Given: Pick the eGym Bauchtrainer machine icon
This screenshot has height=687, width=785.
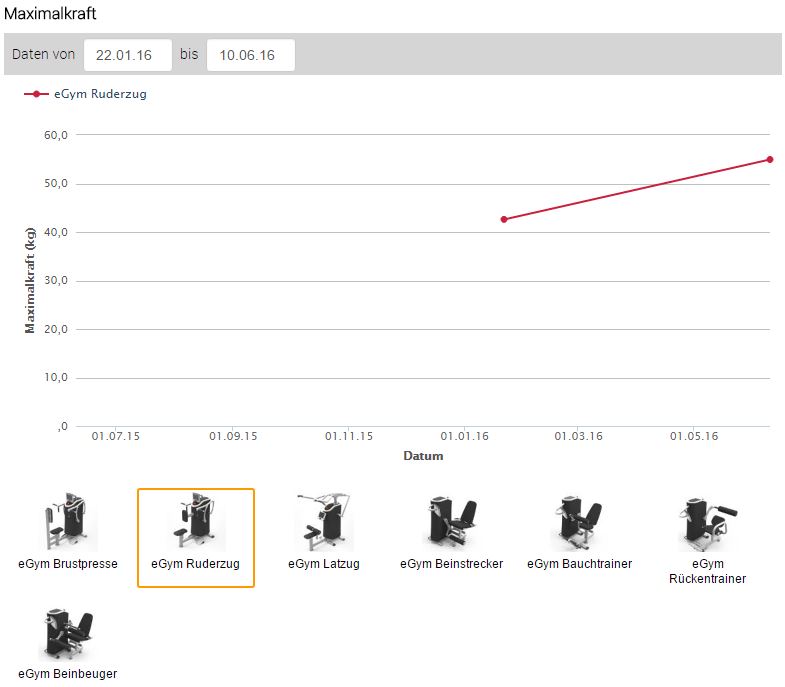Looking at the screenshot, I should click(x=580, y=522).
